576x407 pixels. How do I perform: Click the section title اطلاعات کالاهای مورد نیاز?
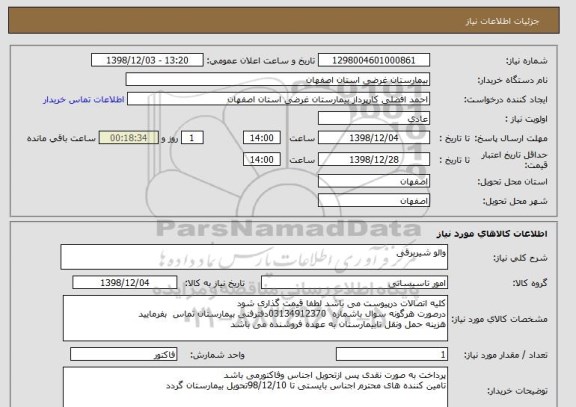(492, 234)
